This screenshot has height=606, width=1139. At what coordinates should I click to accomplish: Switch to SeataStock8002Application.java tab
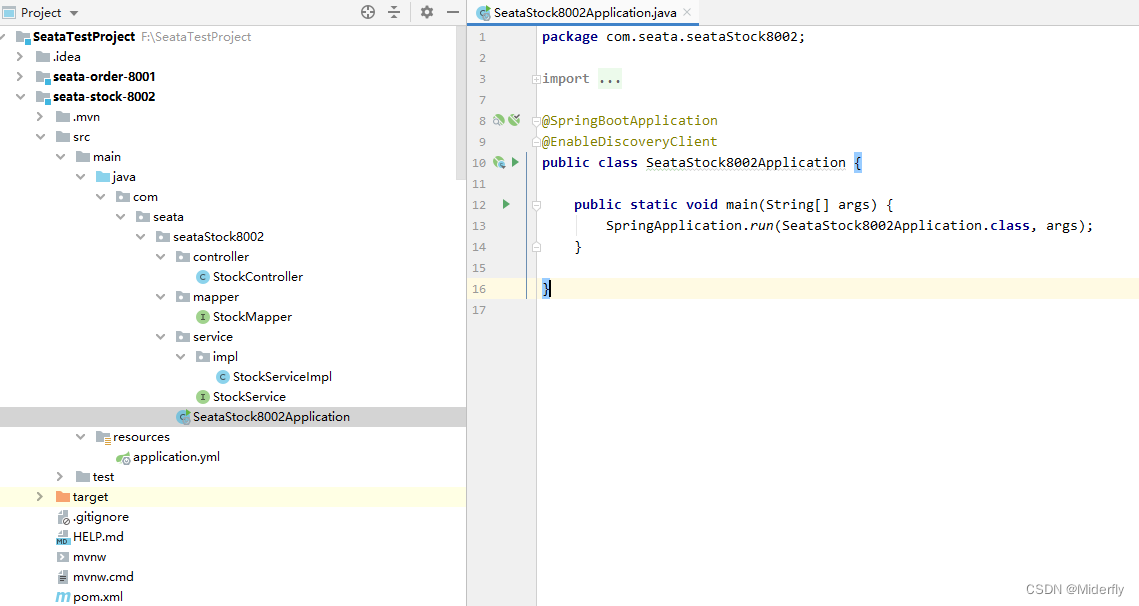(x=584, y=13)
